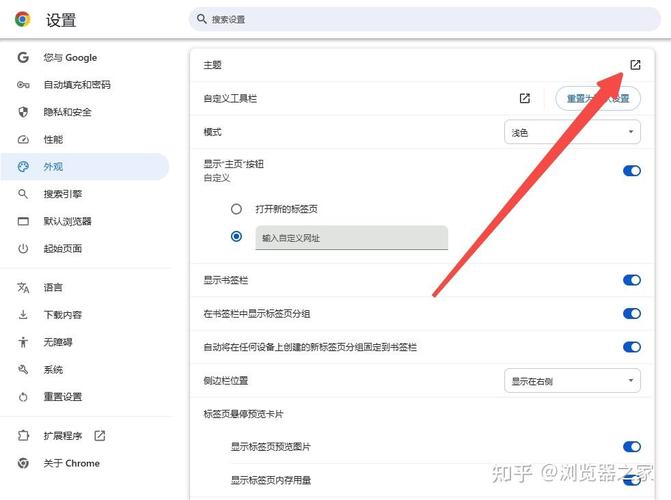Click the key icon for autofill and passwords
The height and width of the screenshot is (500, 671).
(x=23, y=85)
